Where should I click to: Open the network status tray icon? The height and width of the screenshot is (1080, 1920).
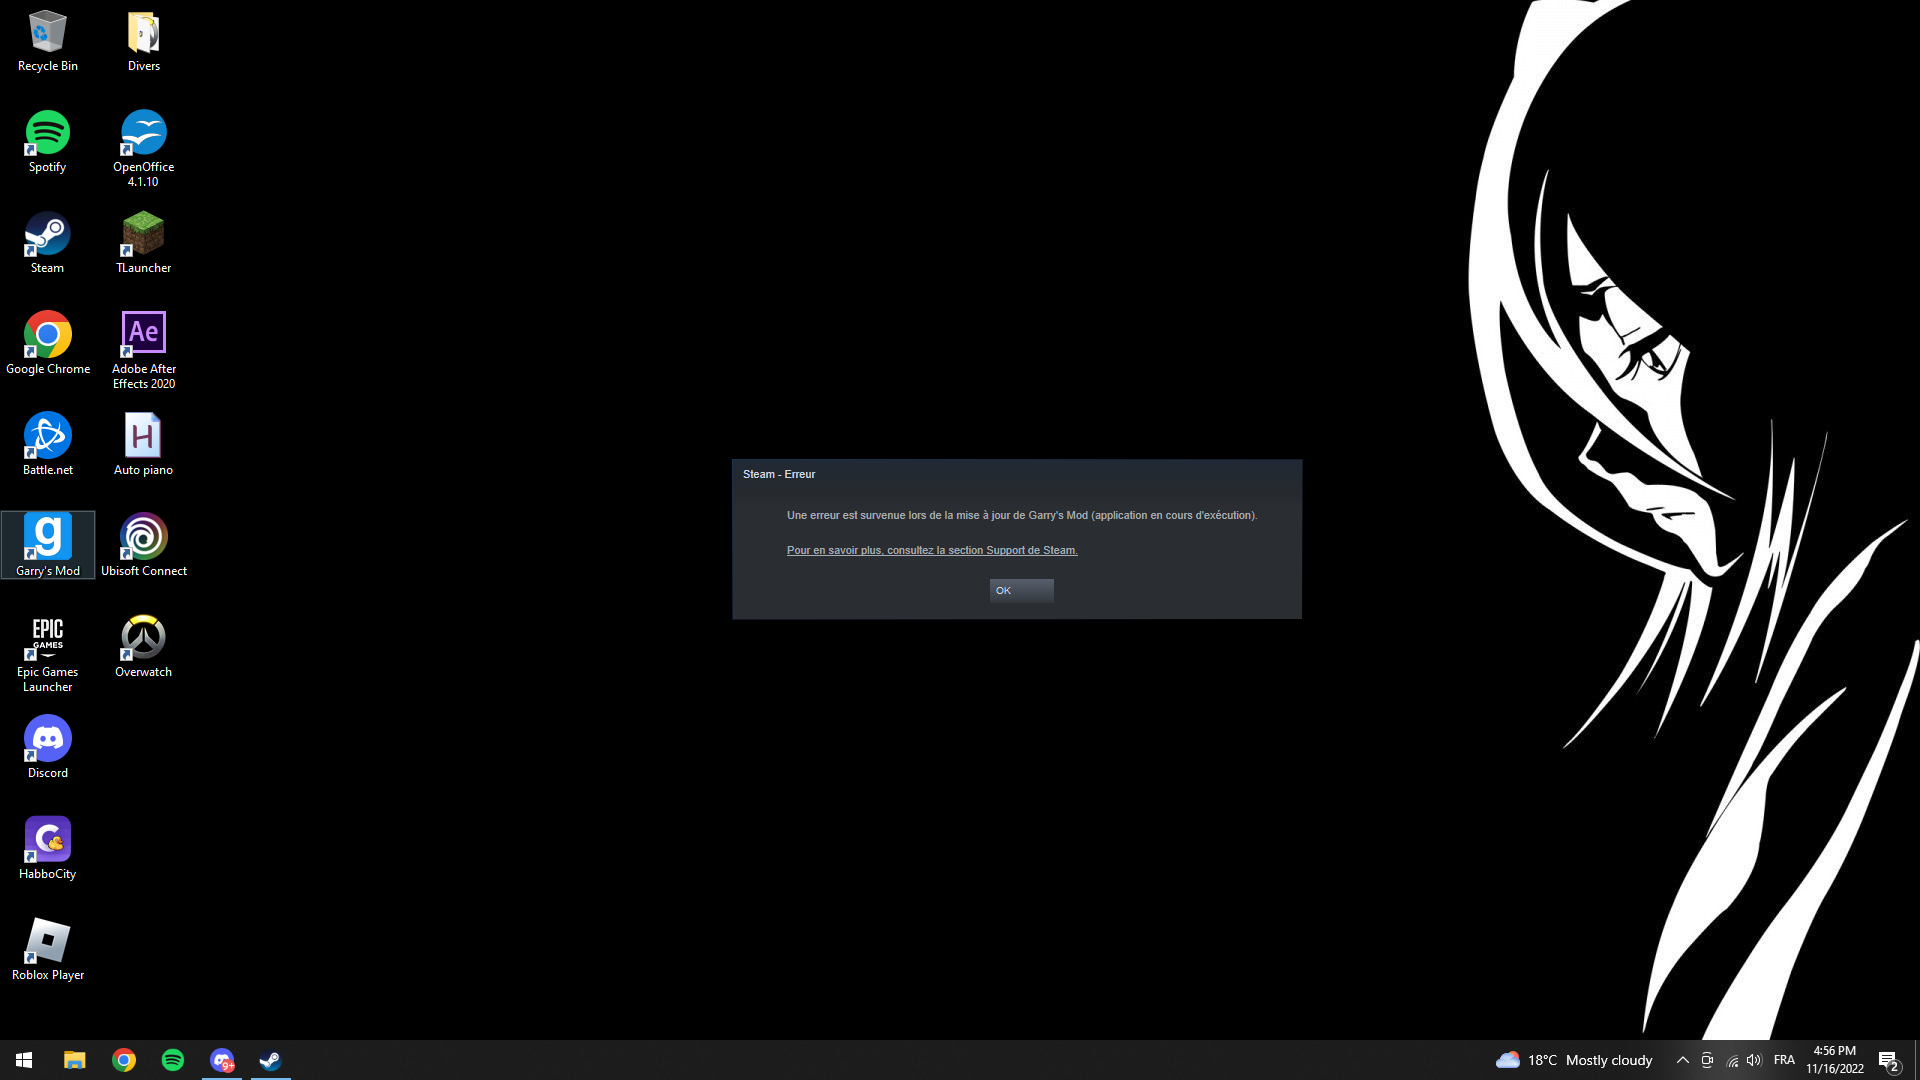(x=1732, y=1061)
